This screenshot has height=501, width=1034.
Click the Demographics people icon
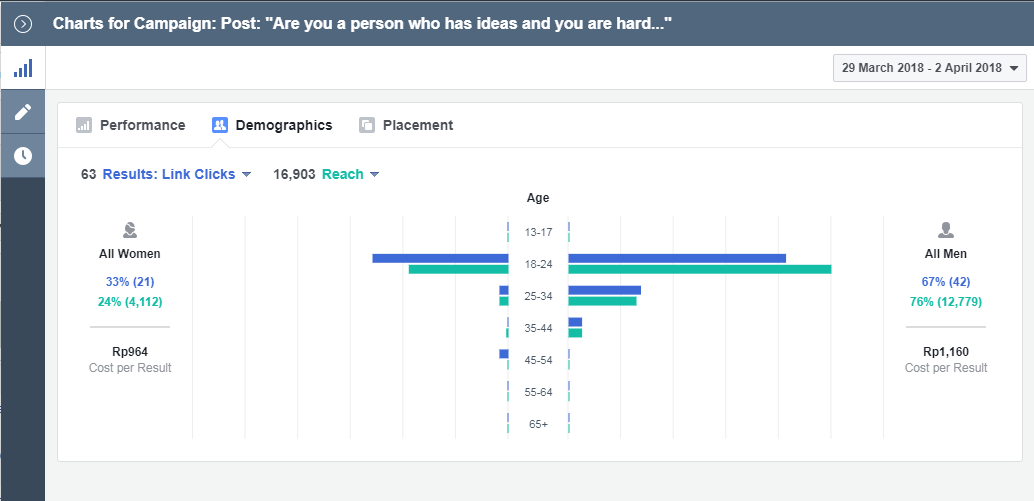click(220, 125)
